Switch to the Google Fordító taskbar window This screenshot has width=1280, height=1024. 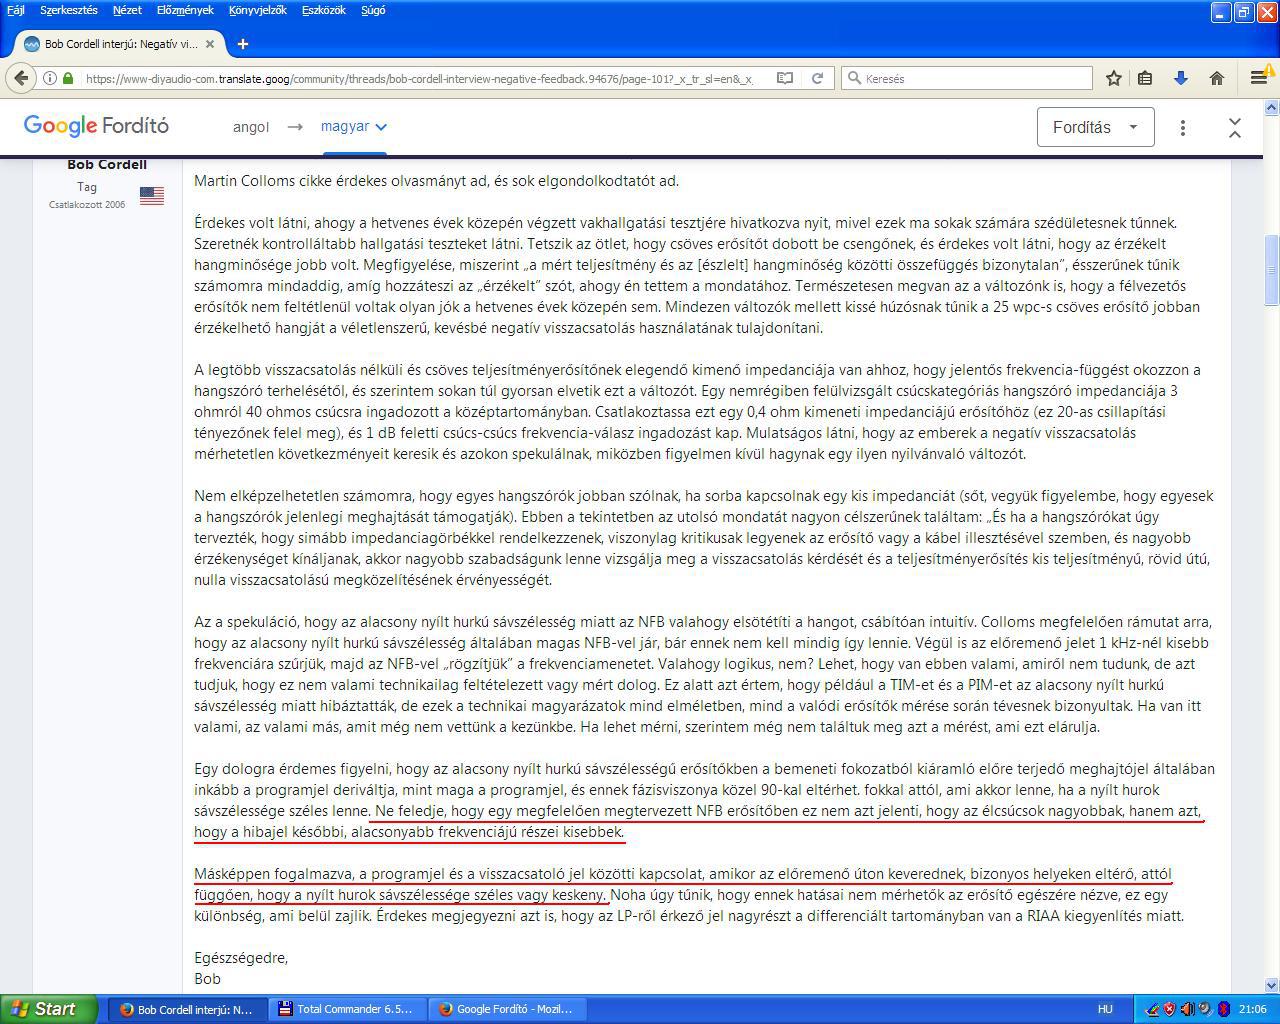[x=506, y=1009]
